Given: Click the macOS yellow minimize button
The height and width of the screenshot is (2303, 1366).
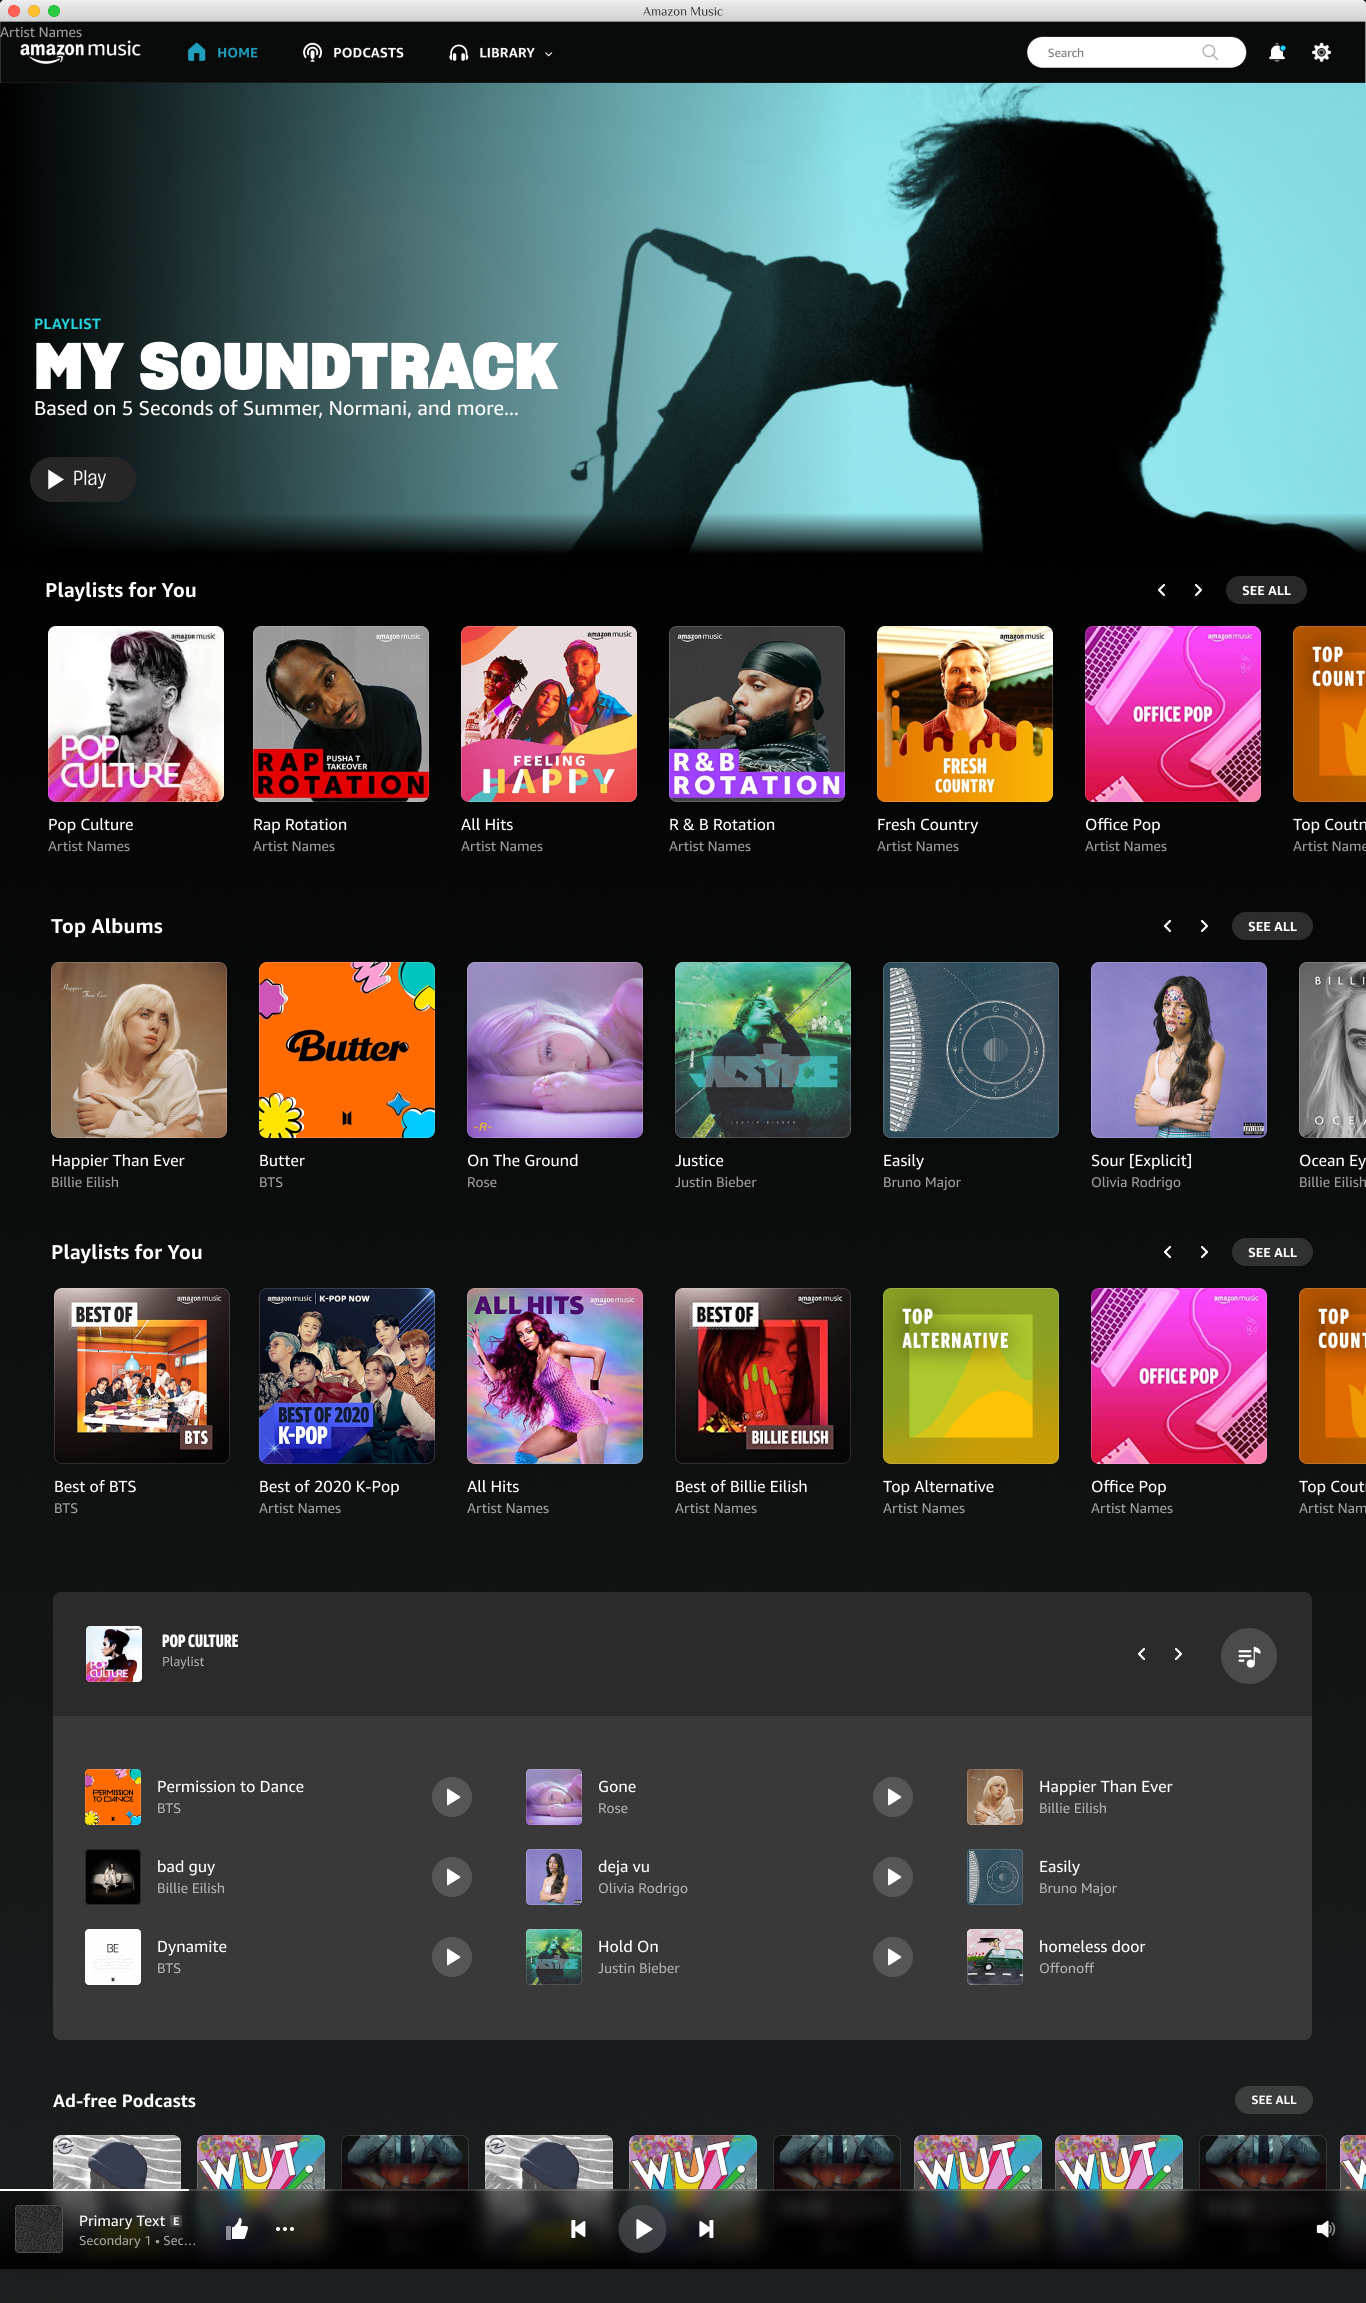Looking at the screenshot, I should [x=34, y=11].
